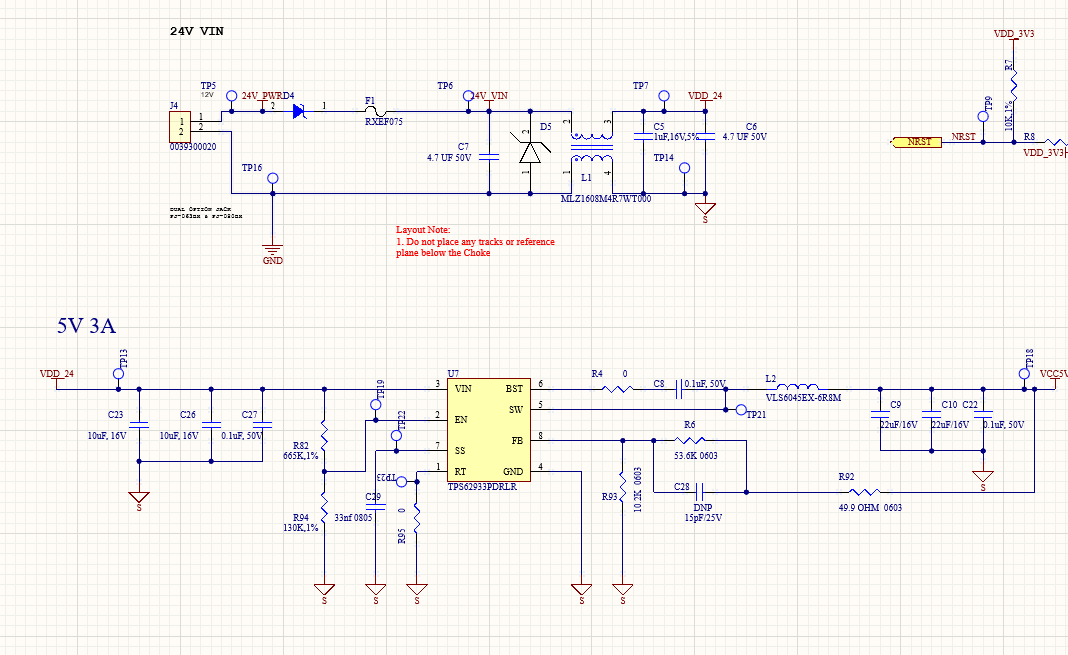Select test point TP21 circle
Screen dimensions: 1068x655
tap(741, 410)
